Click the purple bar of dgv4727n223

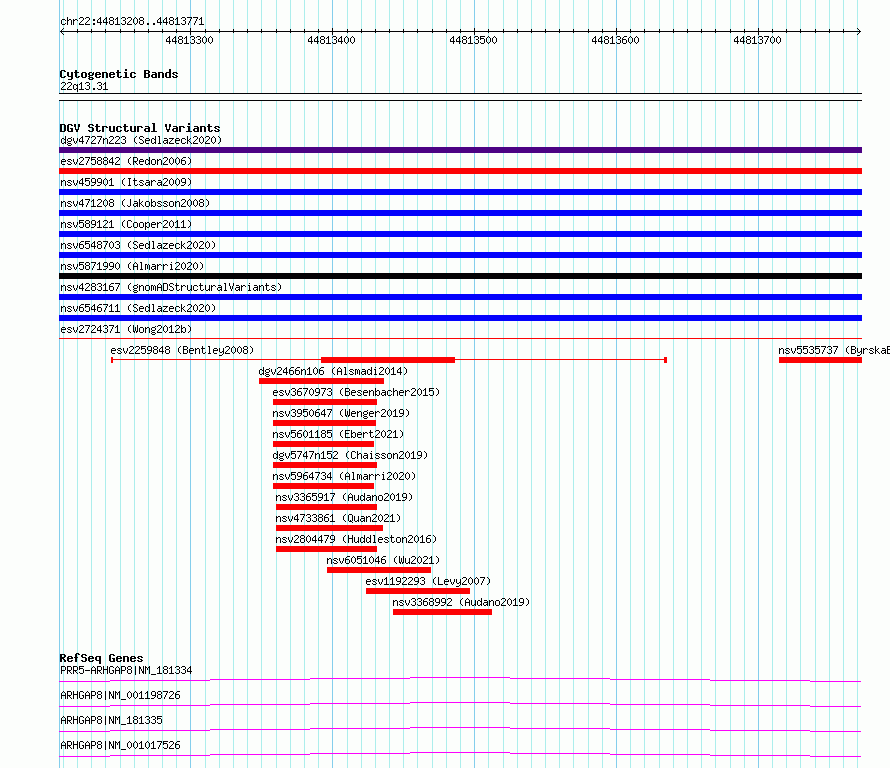[x=460, y=150]
